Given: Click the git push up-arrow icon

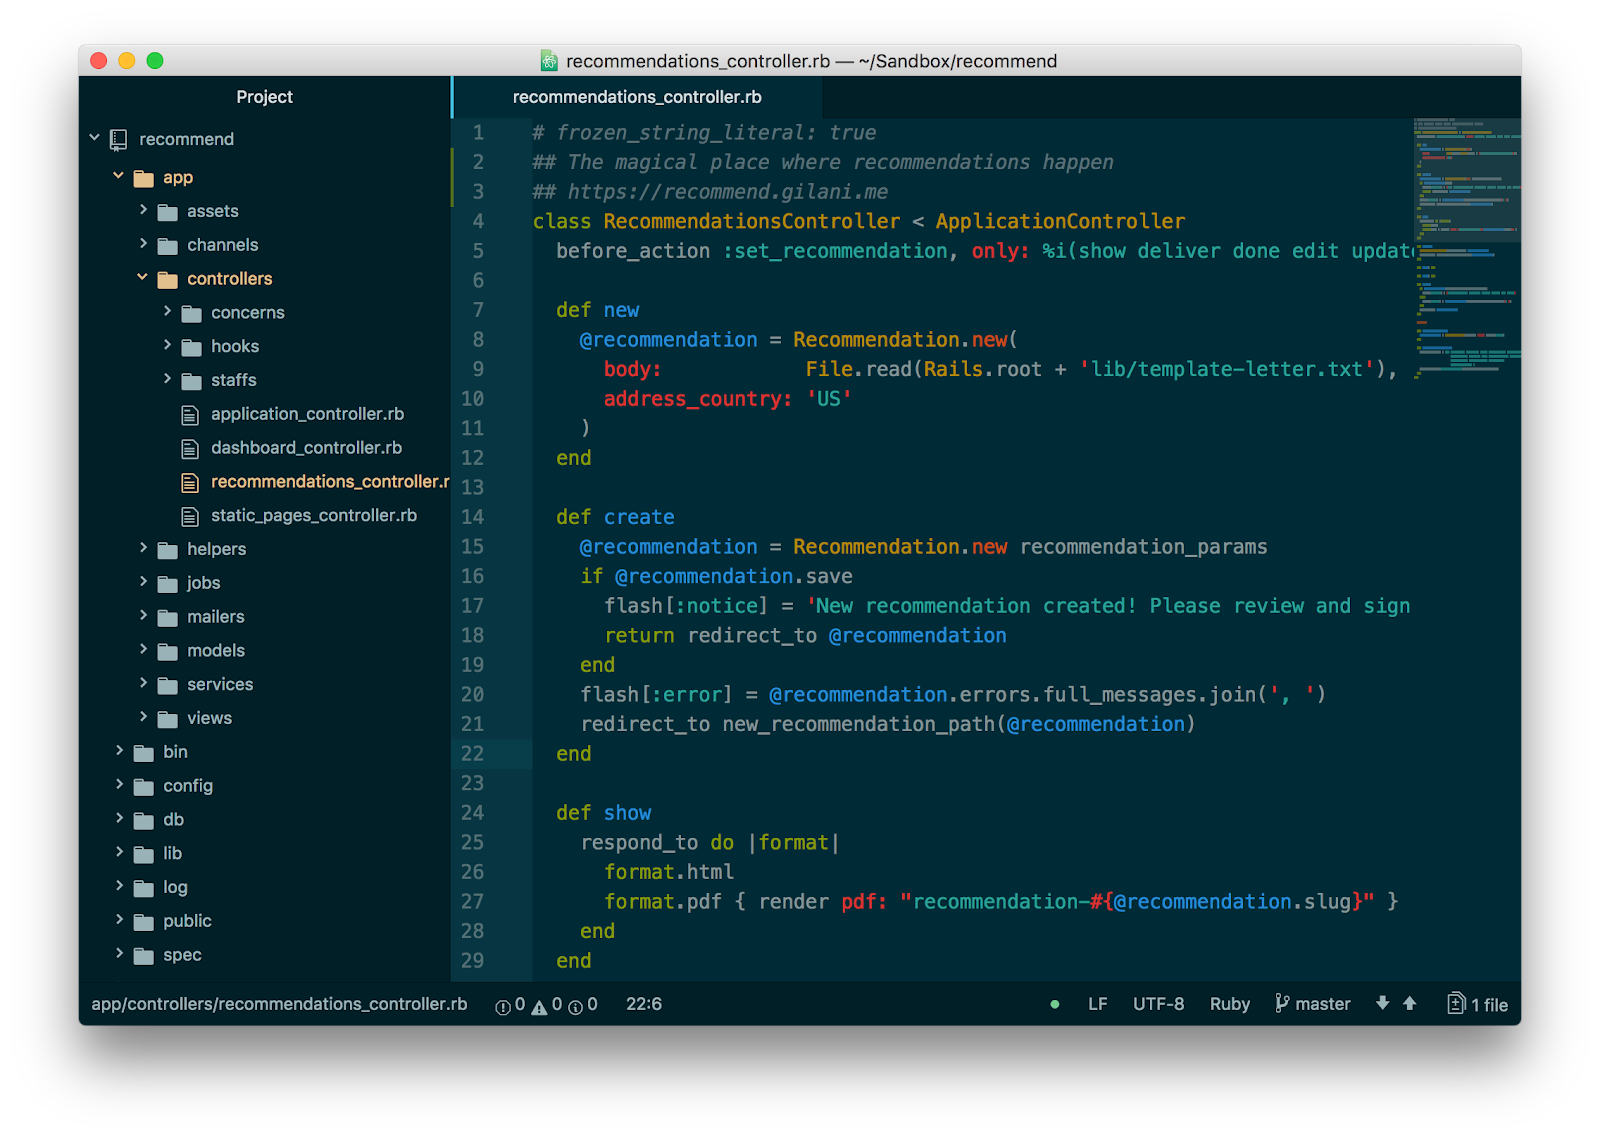Looking at the screenshot, I should (x=1410, y=1003).
